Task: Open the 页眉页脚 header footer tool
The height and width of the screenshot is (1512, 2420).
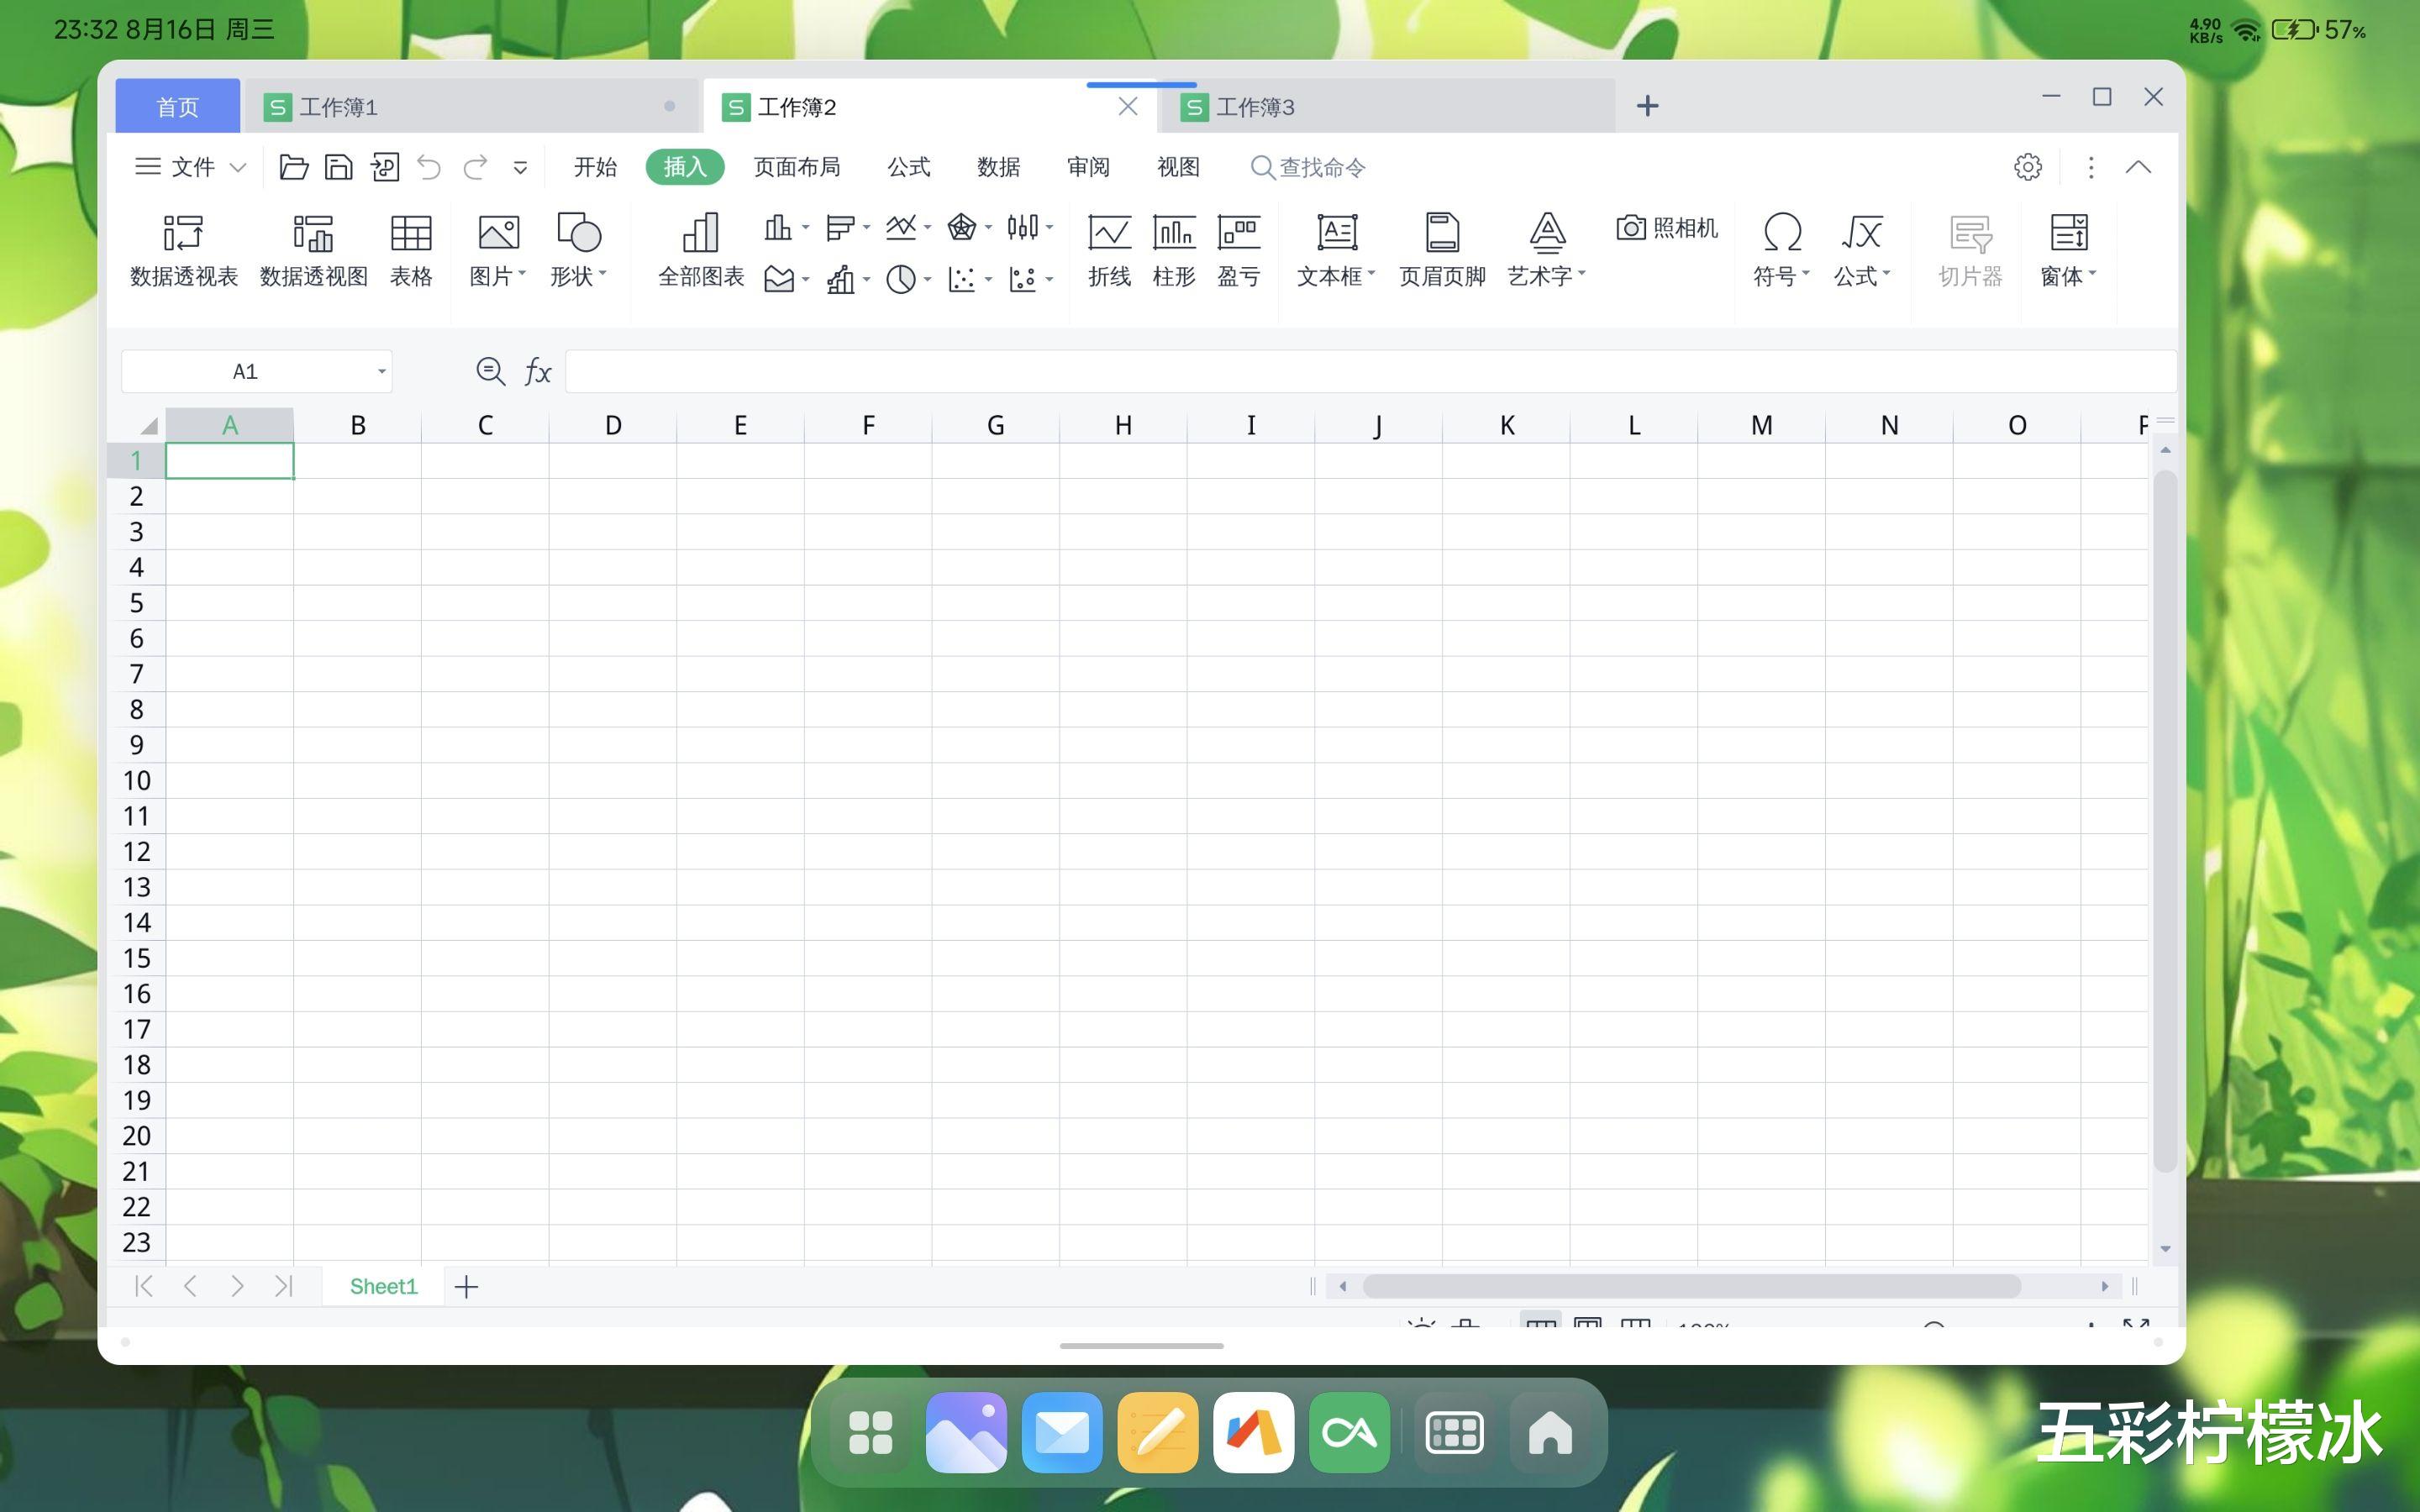Action: 1441,250
